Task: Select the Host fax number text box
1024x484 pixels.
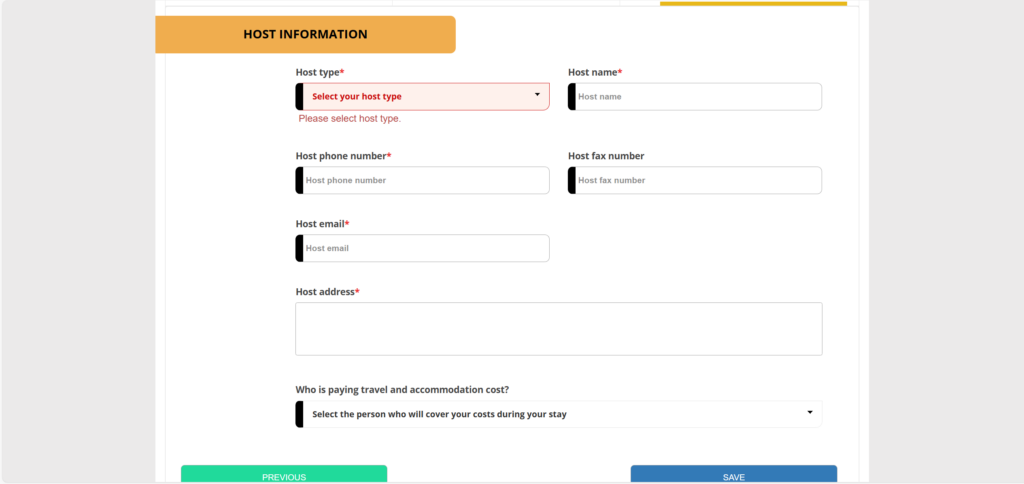Action: (697, 181)
